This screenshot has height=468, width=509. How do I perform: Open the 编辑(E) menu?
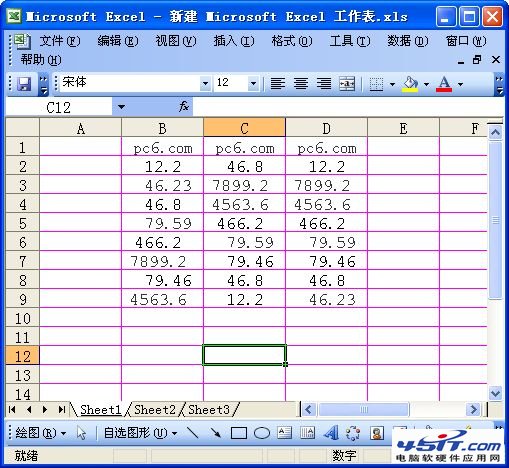pyautogui.click(x=118, y=41)
